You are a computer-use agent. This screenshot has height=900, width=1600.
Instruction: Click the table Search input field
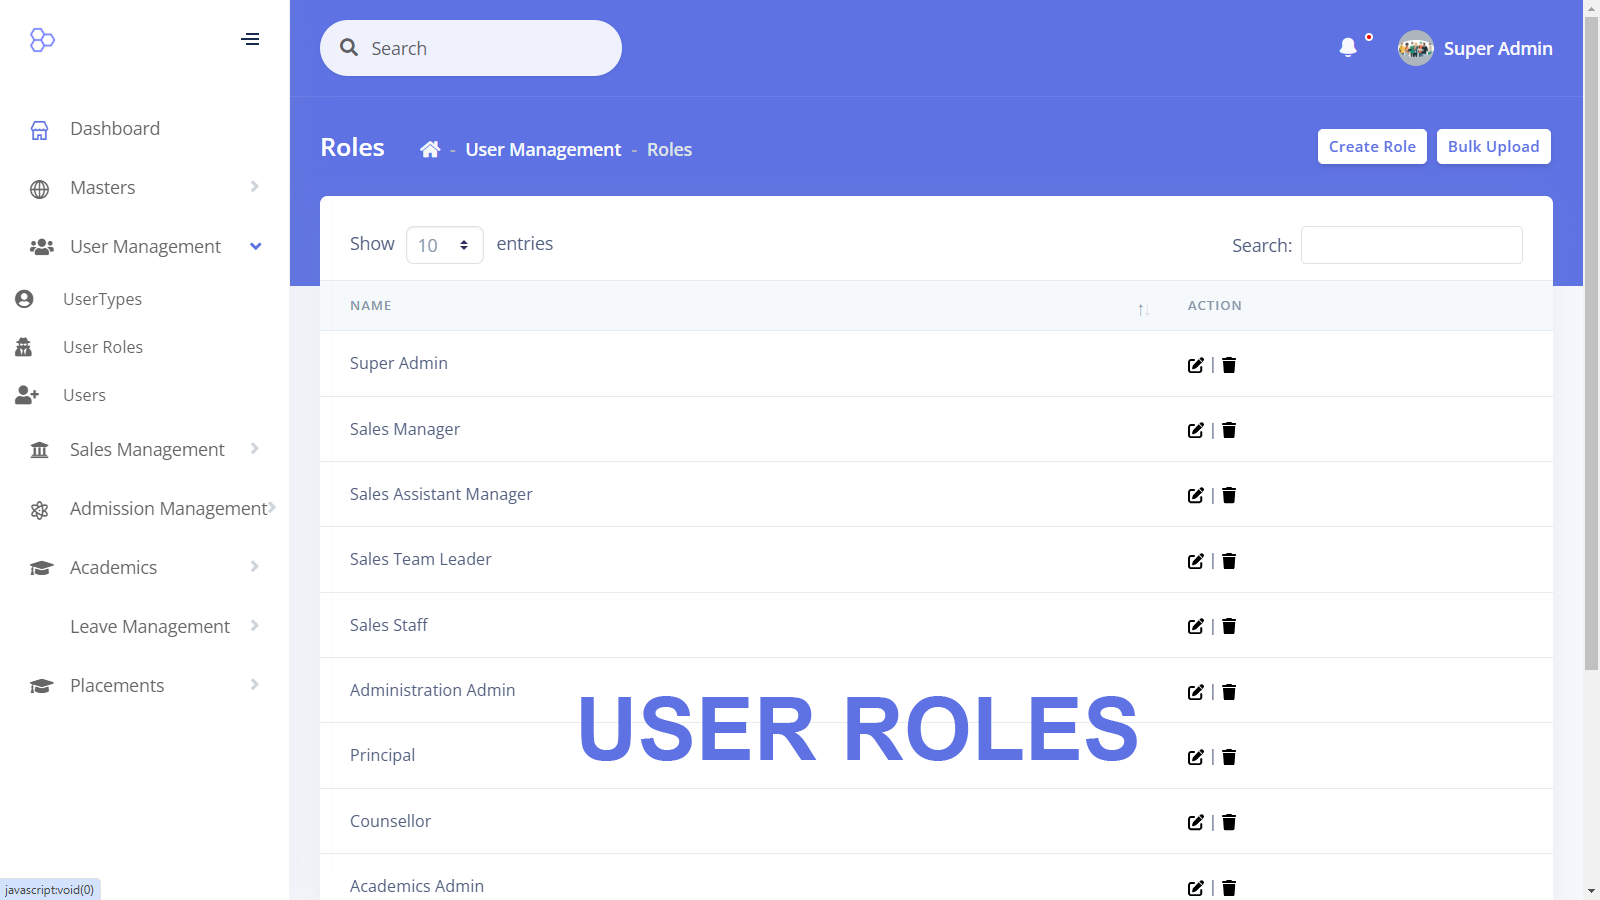point(1411,245)
